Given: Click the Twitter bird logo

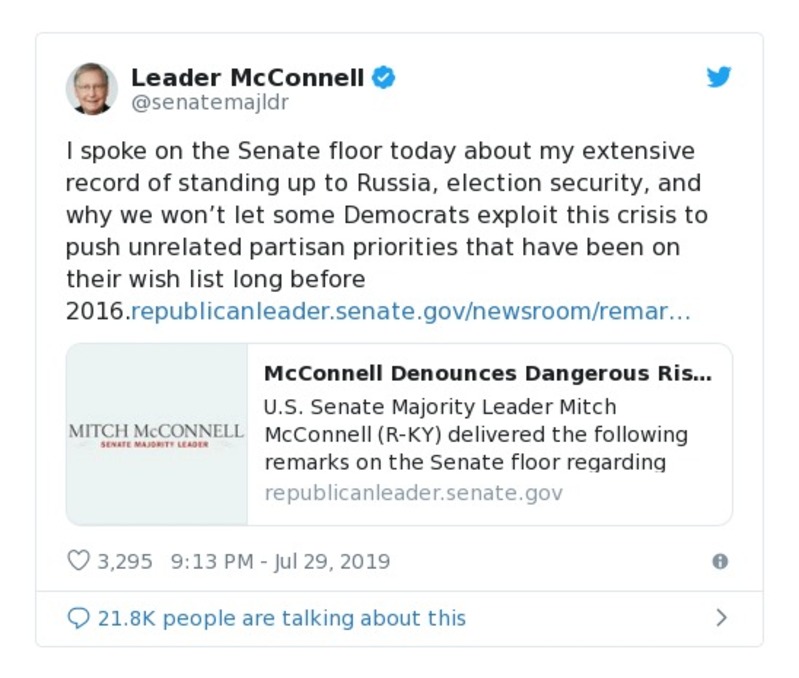Looking at the screenshot, I should (x=719, y=78).
